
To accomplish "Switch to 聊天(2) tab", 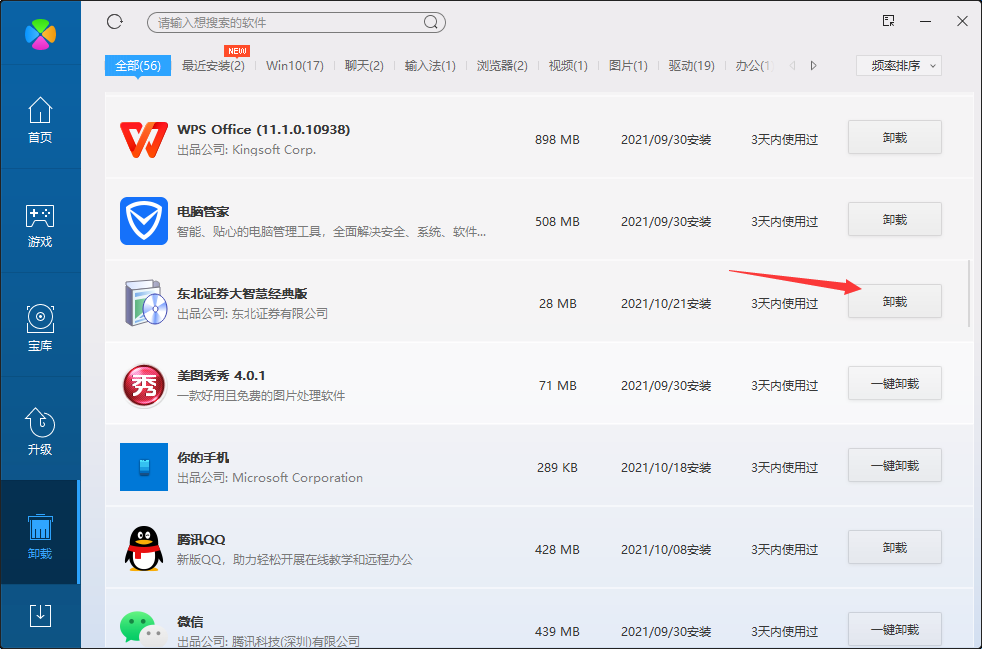I will 364,66.
